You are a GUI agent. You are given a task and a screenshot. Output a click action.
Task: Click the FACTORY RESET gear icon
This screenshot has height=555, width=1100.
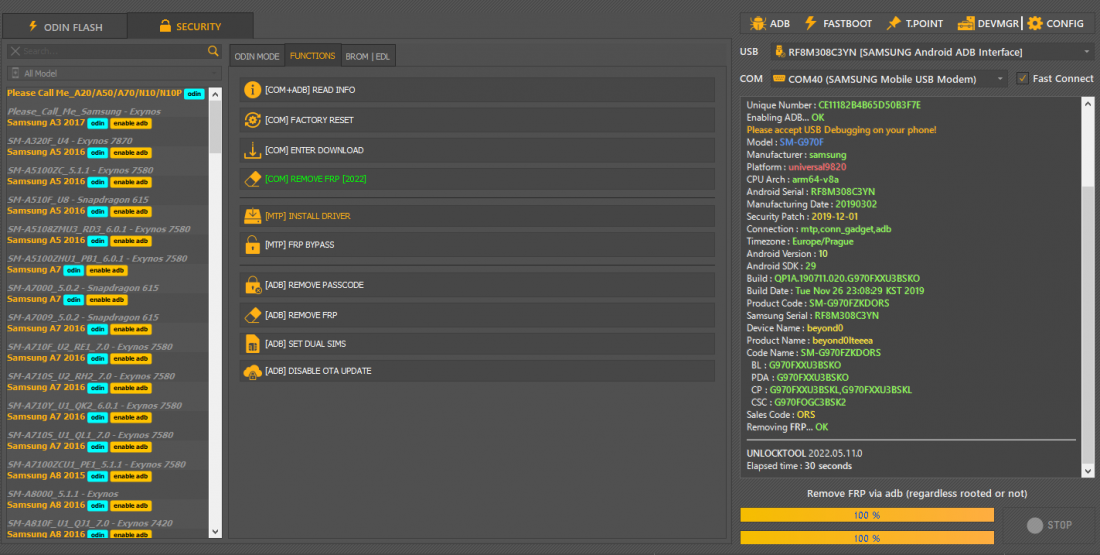pos(252,120)
